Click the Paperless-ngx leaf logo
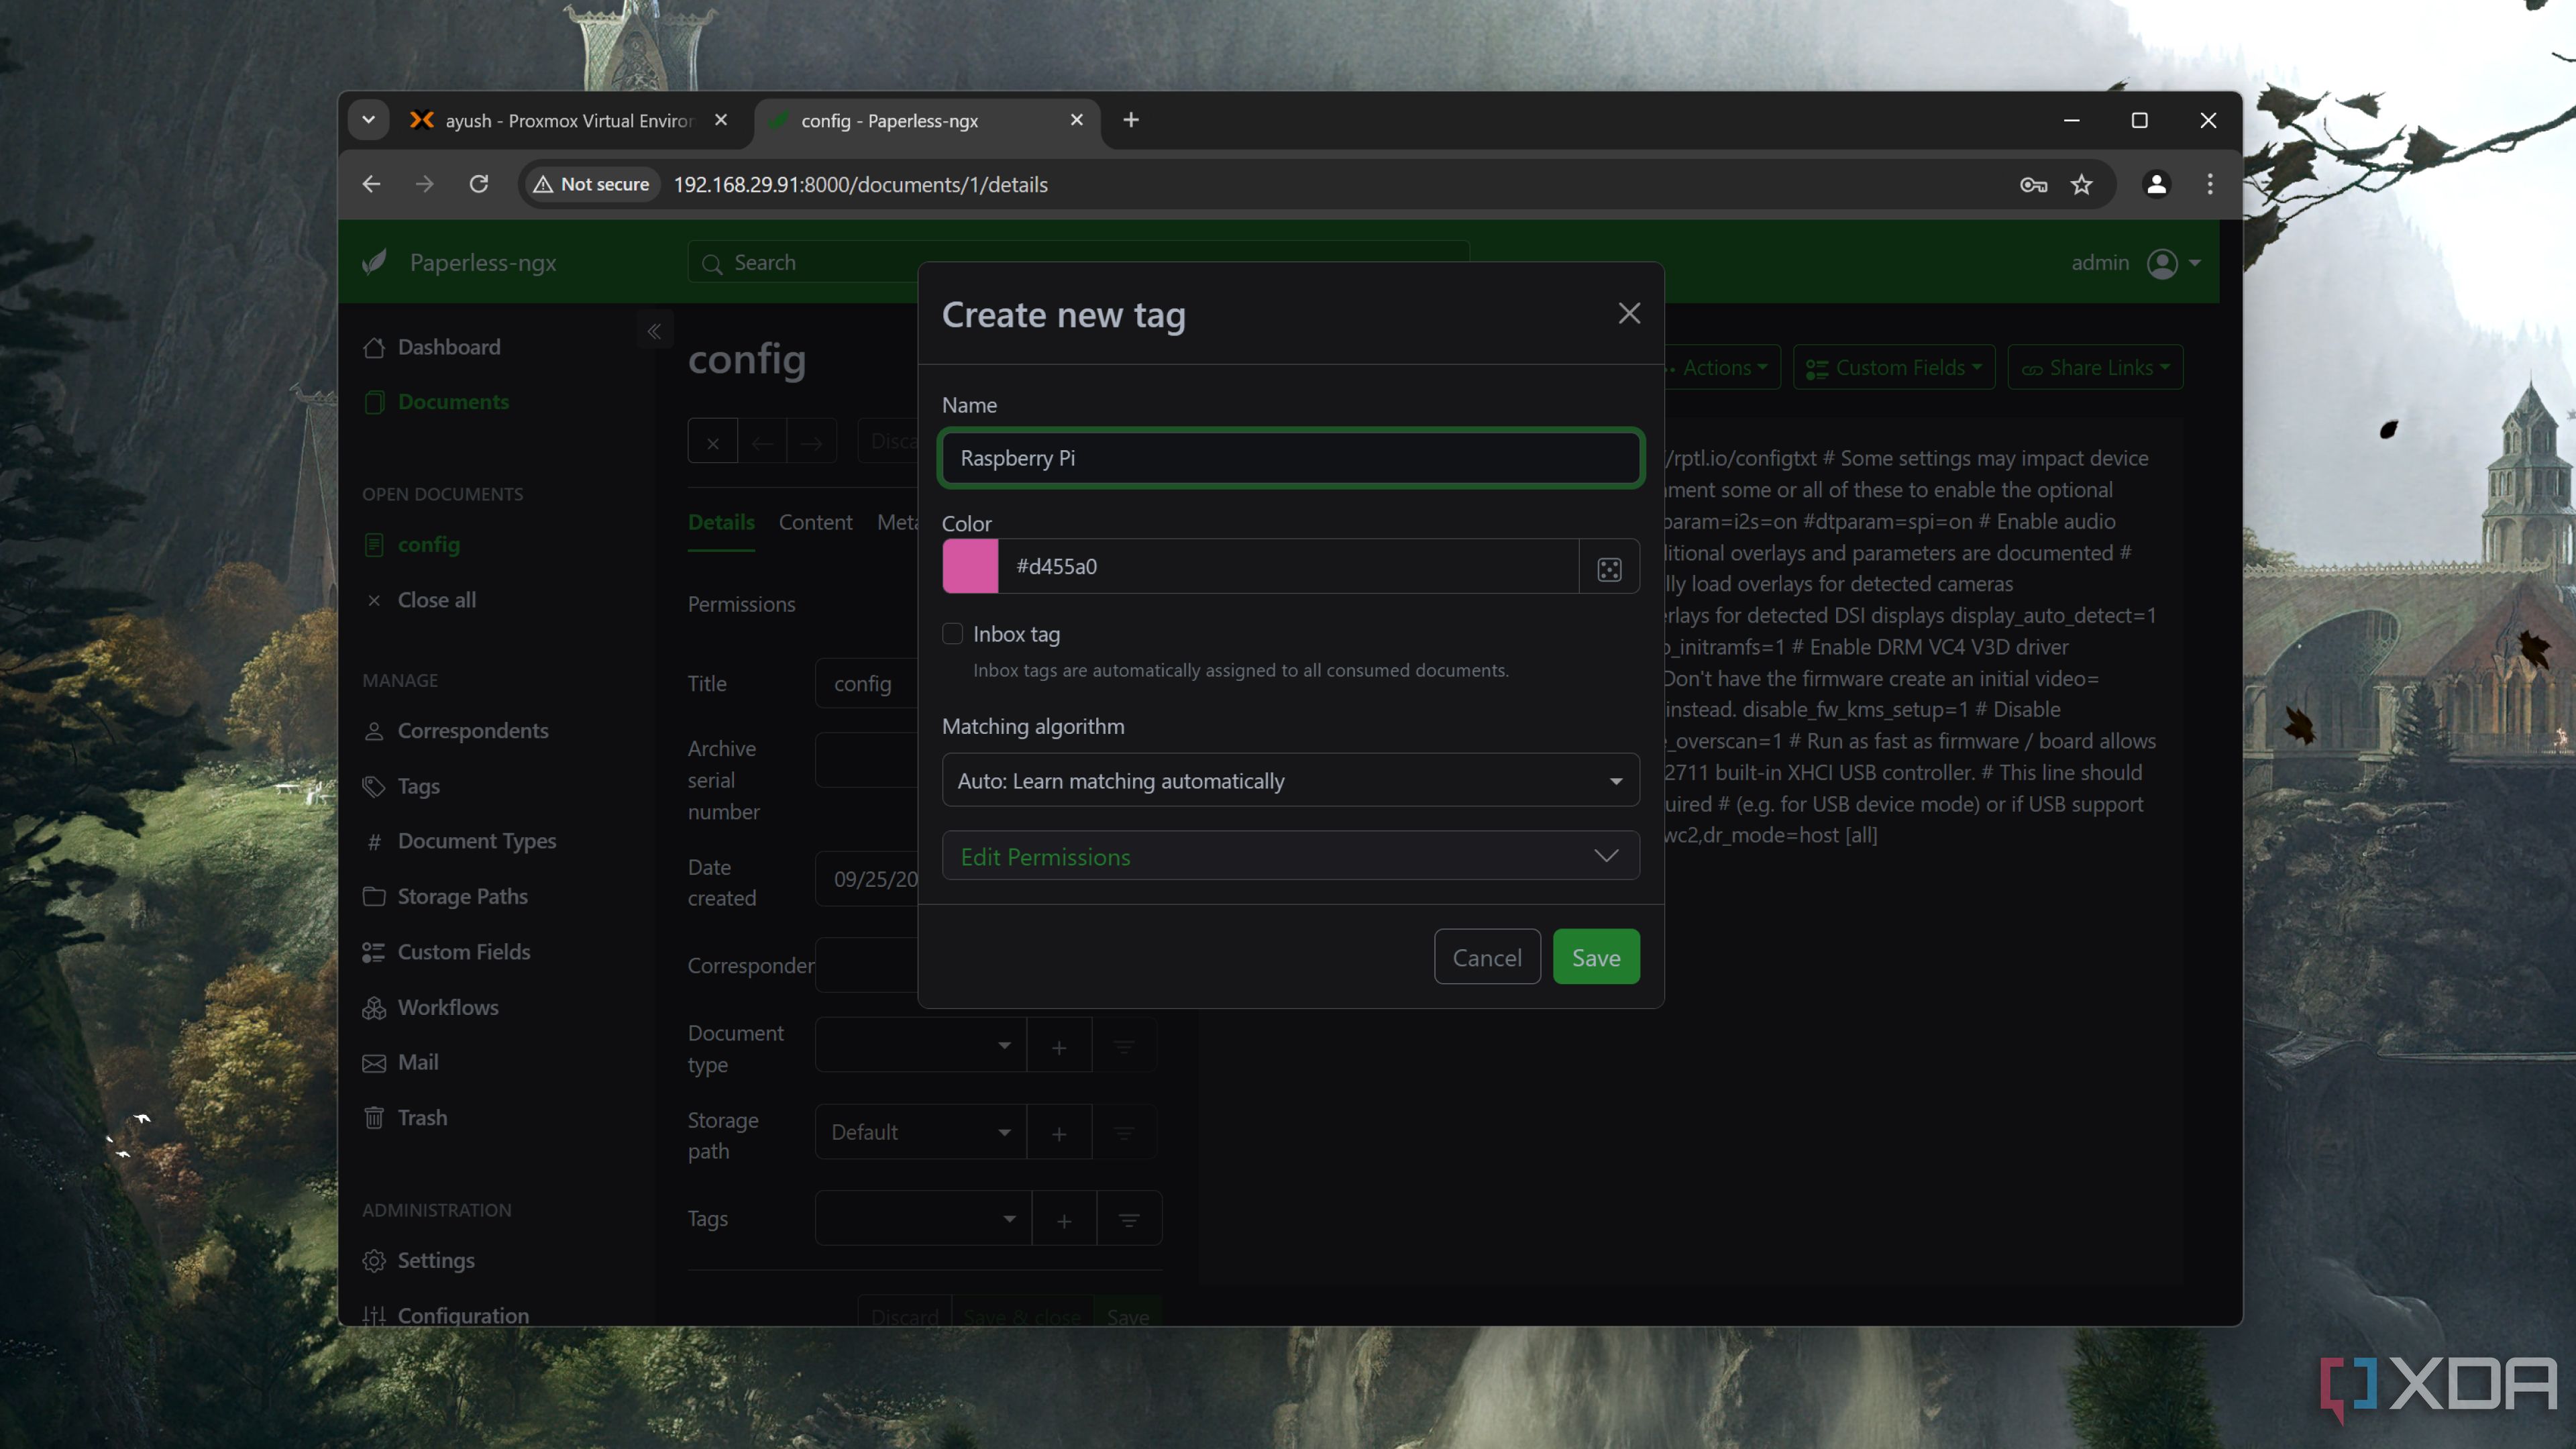Viewport: 2576px width, 1449px height. 375,262
